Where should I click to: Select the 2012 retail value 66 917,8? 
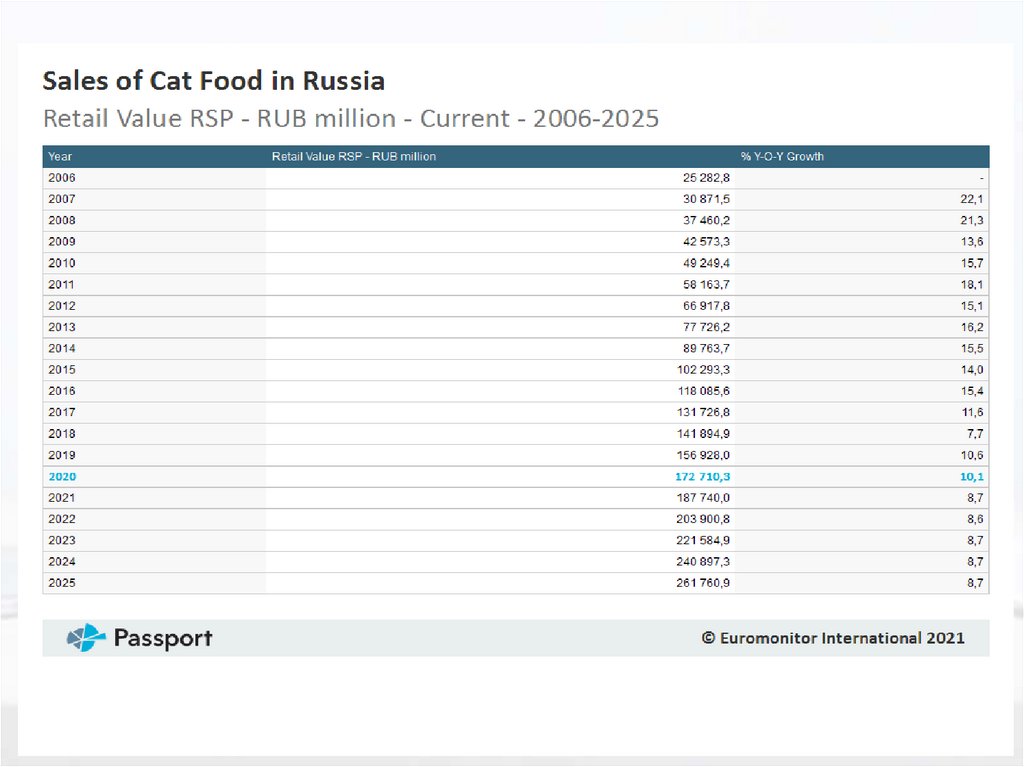(706, 305)
